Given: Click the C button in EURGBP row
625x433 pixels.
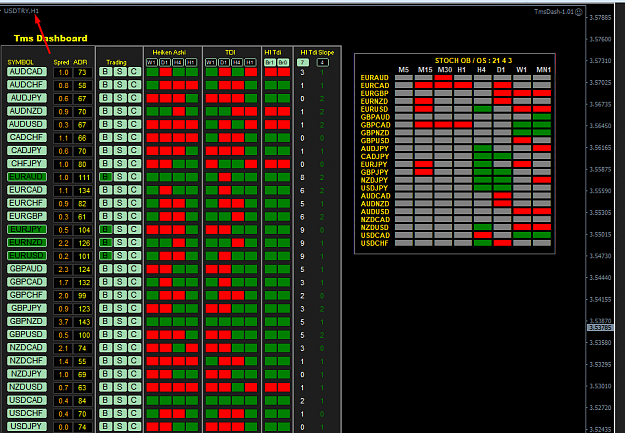Looking at the screenshot, I should (x=134, y=216).
